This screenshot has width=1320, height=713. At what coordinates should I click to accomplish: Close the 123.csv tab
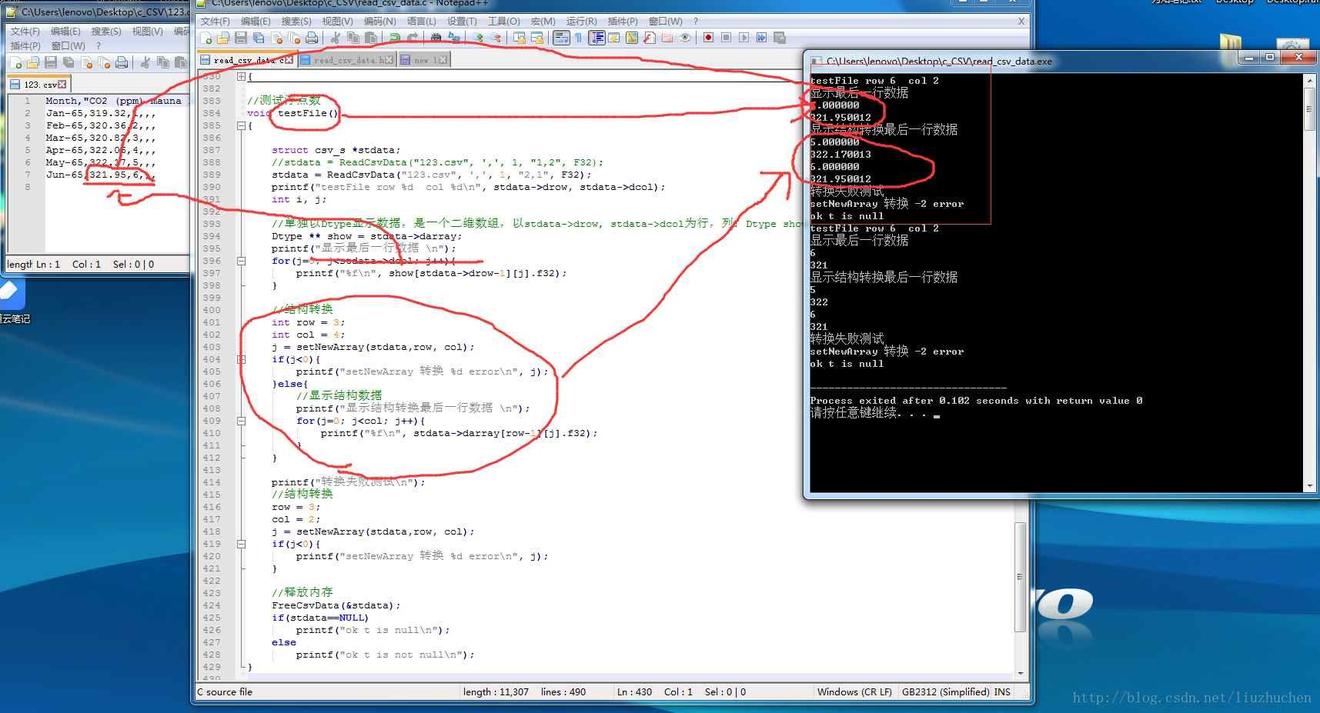pyautogui.click(x=62, y=85)
